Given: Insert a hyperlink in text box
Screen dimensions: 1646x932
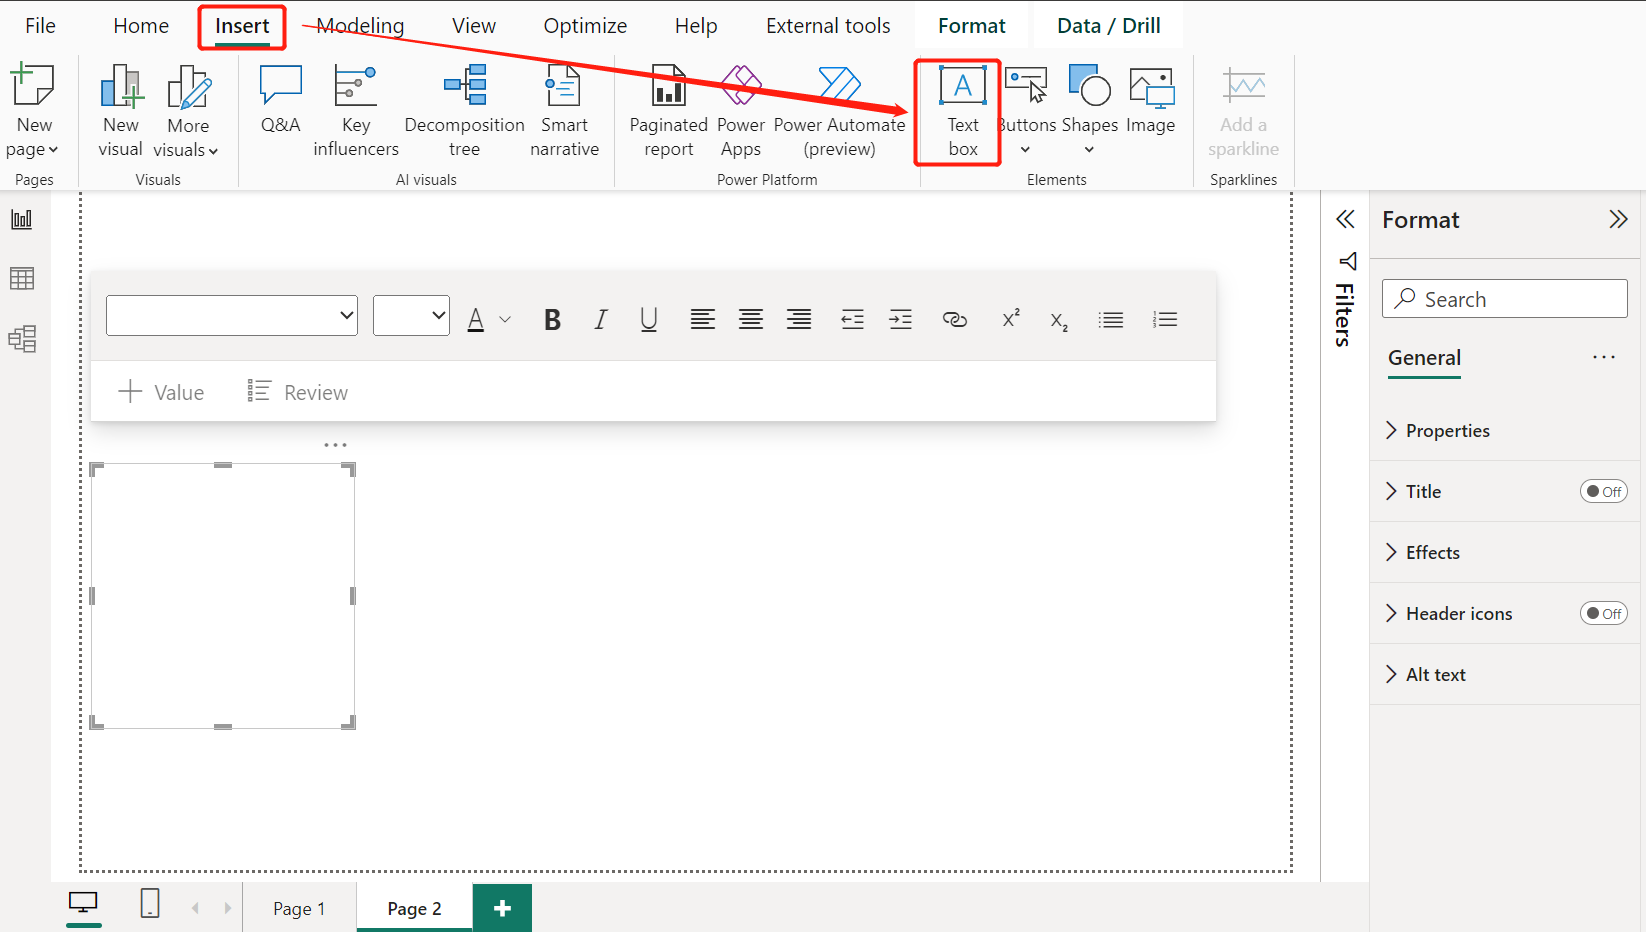Looking at the screenshot, I should coord(955,320).
